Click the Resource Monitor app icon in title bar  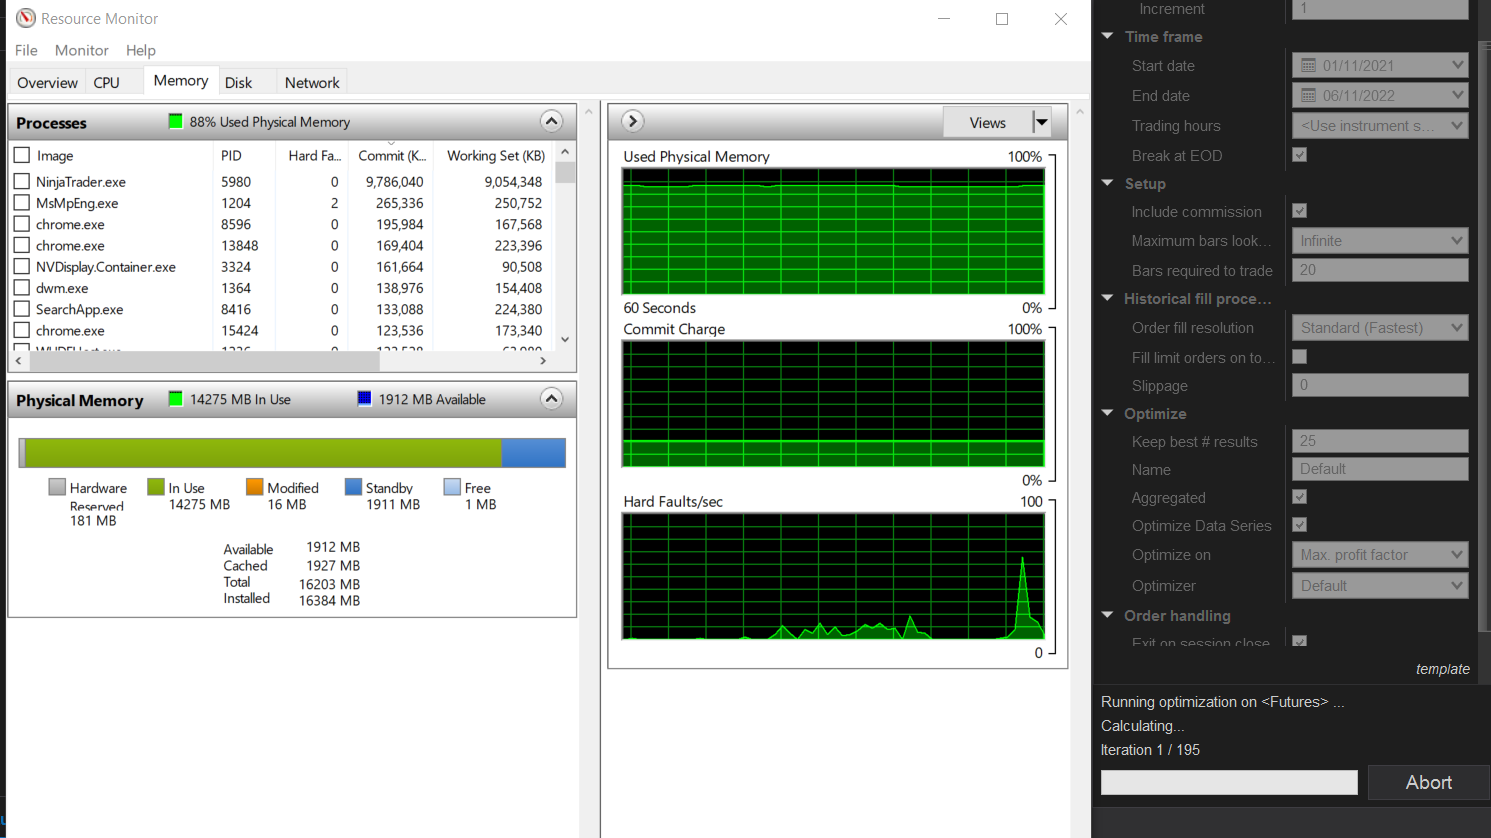[26, 18]
